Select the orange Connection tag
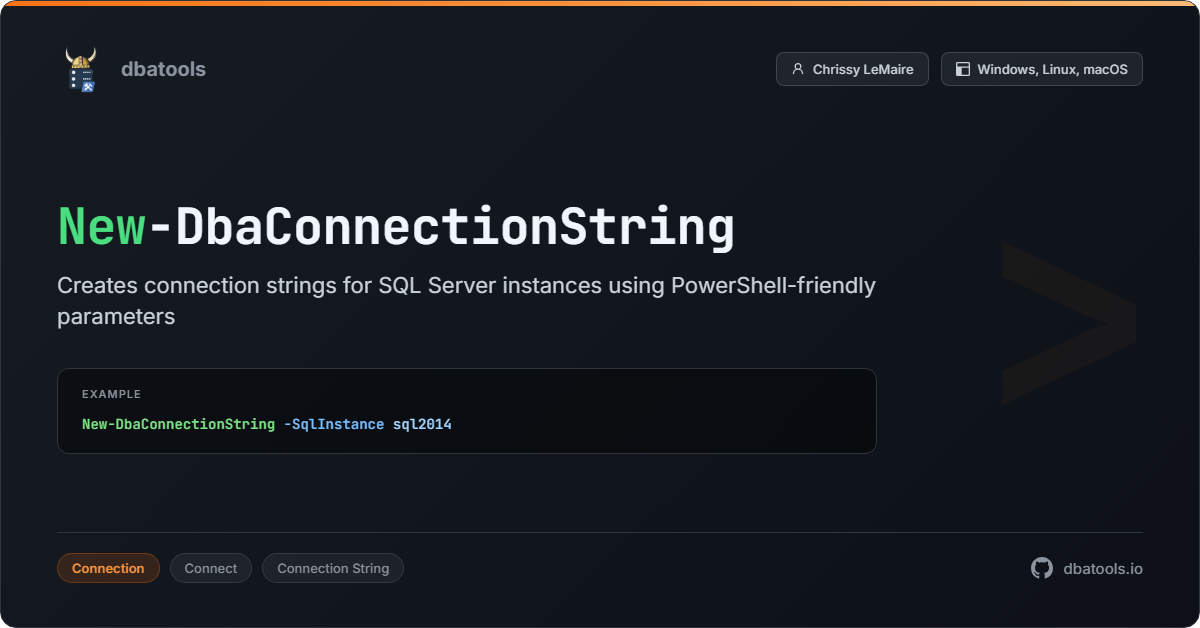The width and height of the screenshot is (1200, 628). [108, 568]
